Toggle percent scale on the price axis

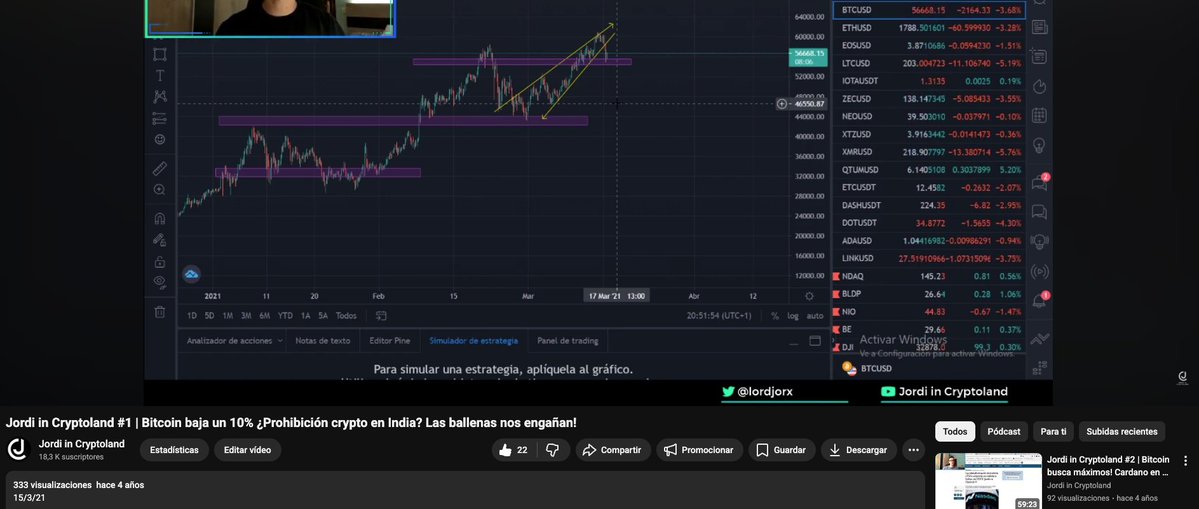[775, 316]
